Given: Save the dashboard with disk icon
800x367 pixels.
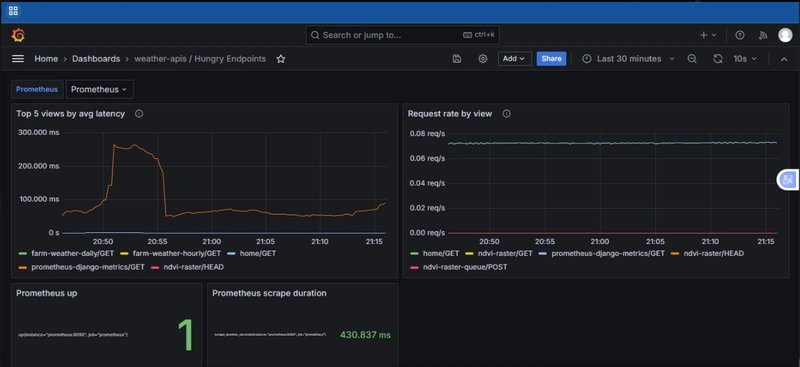Looking at the screenshot, I should tap(457, 59).
